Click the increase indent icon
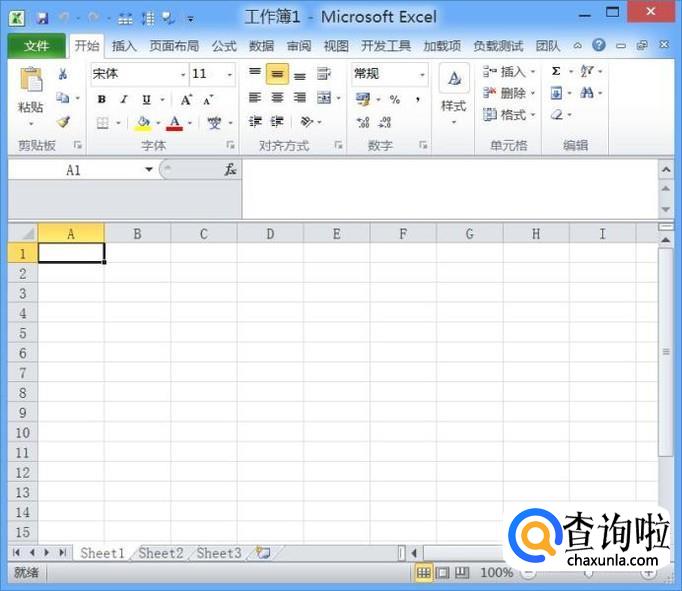The image size is (682, 591). point(277,121)
